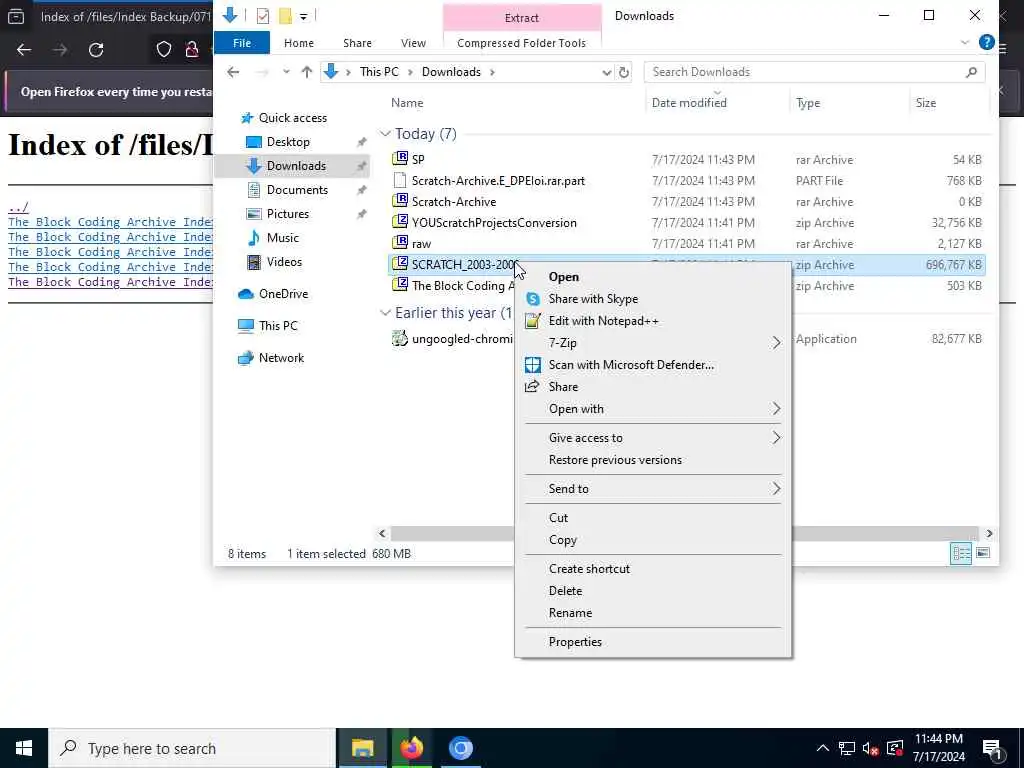Click the Explorer help question mark icon
This screenshot has height=768, width=1024.
click(x=987, y=42)
